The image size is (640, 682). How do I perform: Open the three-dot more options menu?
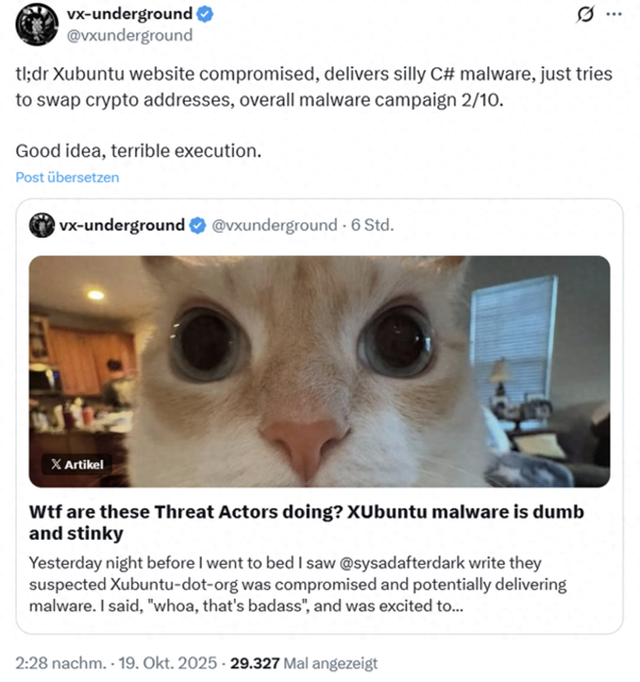click(x=613, y=16)
